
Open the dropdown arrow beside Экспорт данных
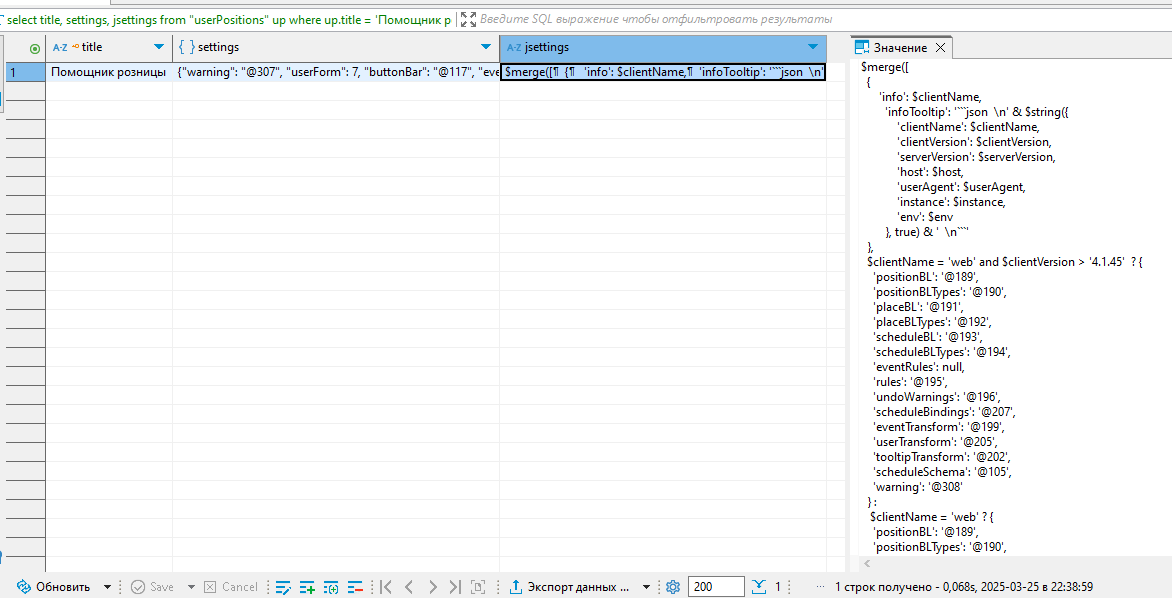tap(647, 587)
